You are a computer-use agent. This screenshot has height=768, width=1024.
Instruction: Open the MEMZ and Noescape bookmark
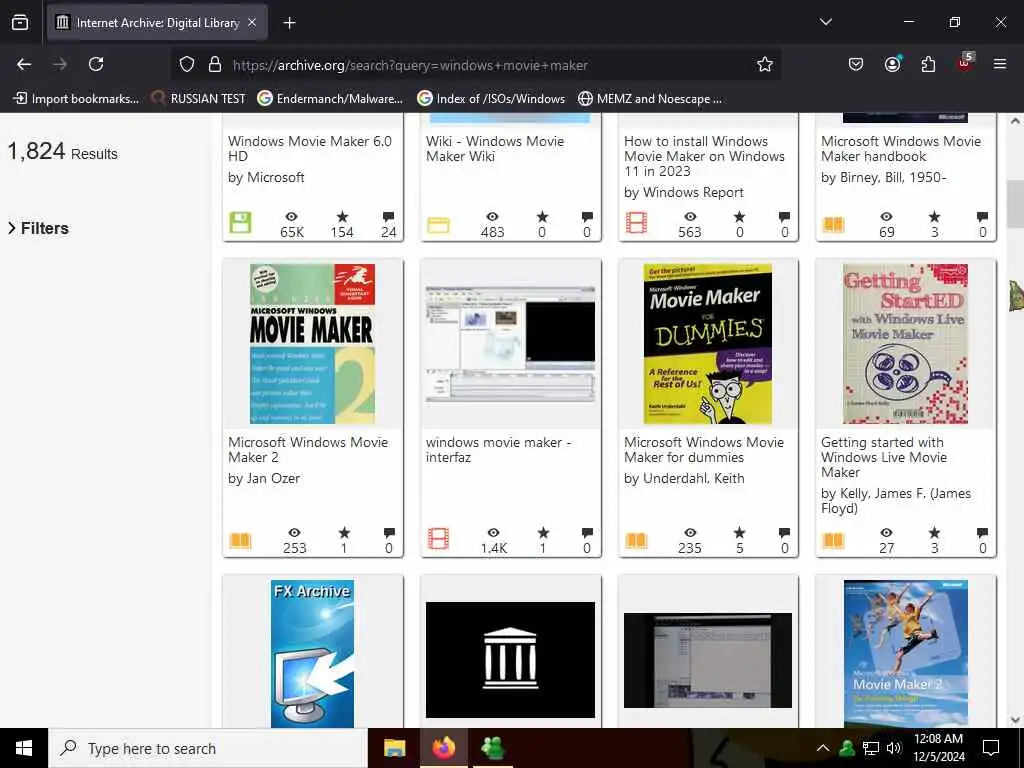pos(650,99)
